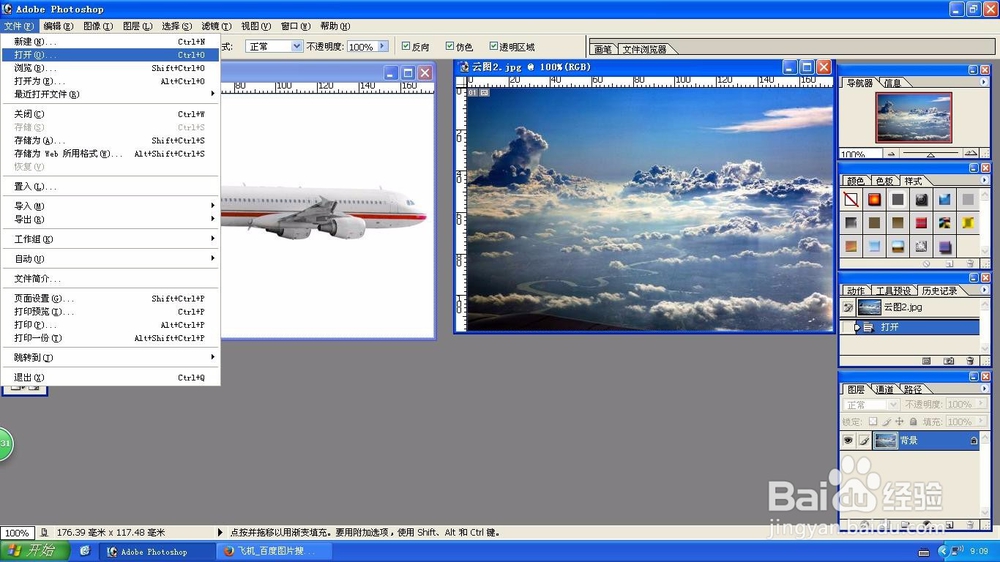
Task: Toggle brush paint indicator on 背景 layer
Action: [x=864, y=440]
